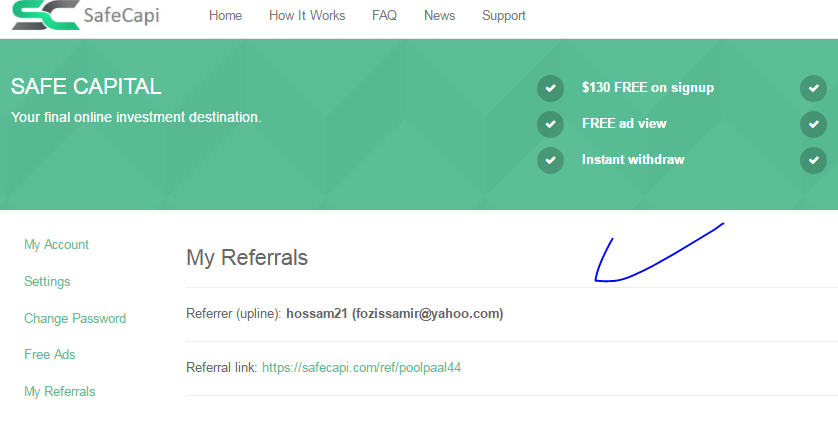Select News in the top navigation
Image resolution: width=838 pixels, height=436 pixels.
tap(439, 15)
